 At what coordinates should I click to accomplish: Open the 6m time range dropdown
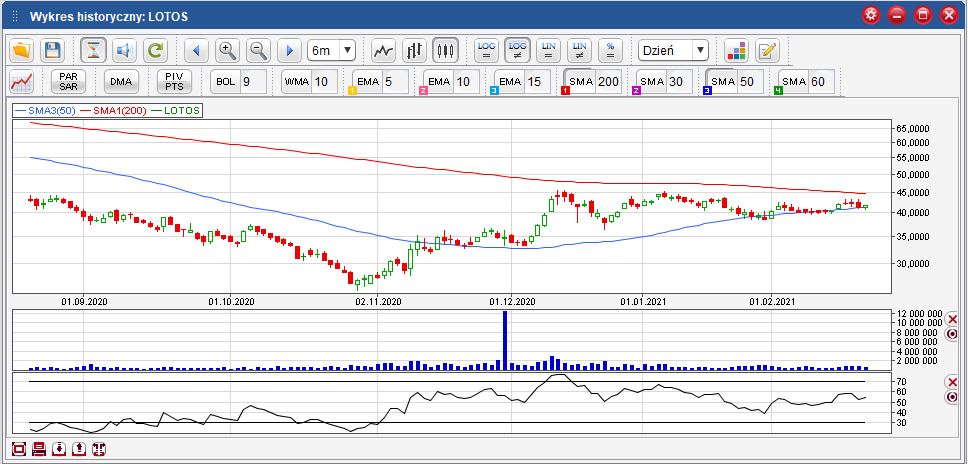tap(332, 50)
